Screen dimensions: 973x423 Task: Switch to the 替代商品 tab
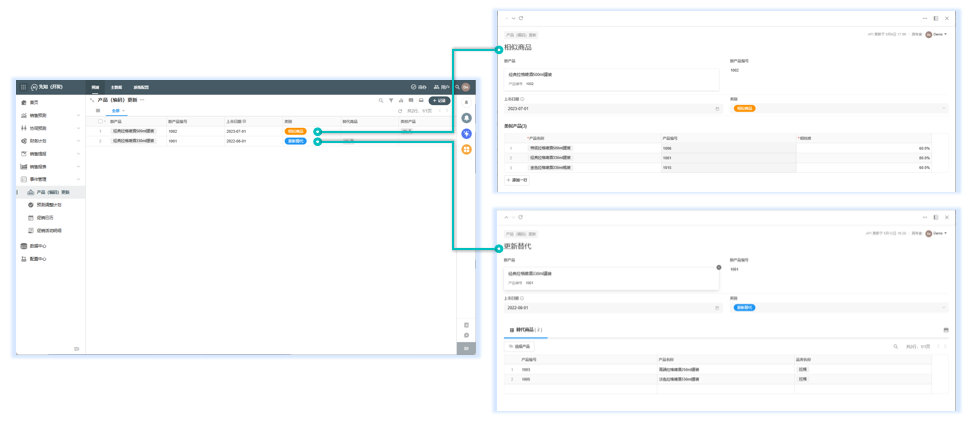click(527, 329)
